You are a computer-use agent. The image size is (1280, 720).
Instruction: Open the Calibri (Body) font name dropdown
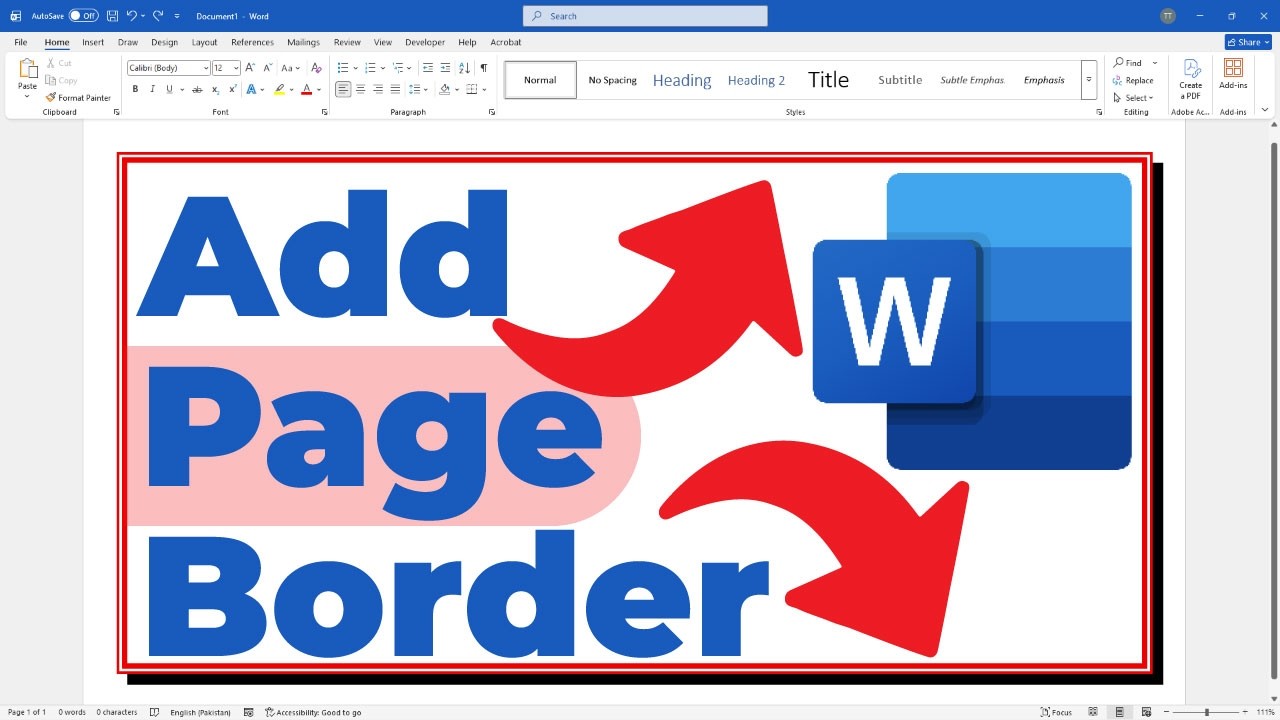point(205,68)
